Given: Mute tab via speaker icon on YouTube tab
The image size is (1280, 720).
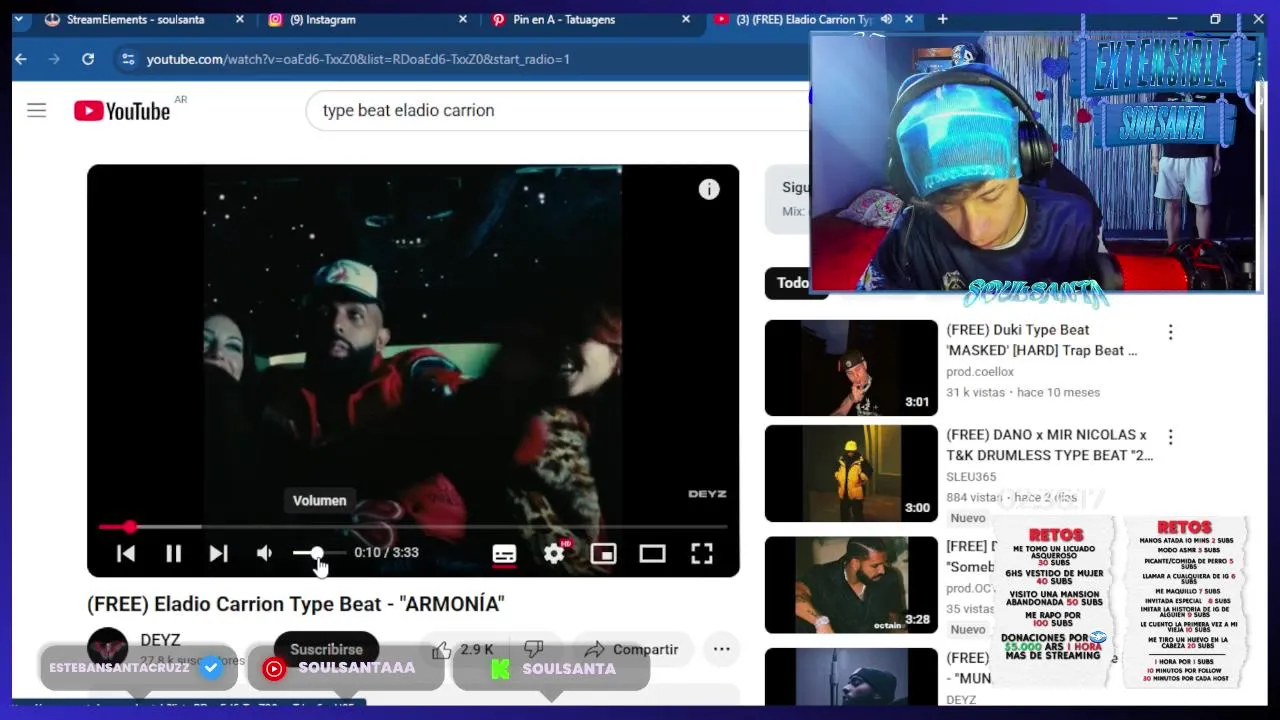Looking at the screenshot, I should pos(886,19).
